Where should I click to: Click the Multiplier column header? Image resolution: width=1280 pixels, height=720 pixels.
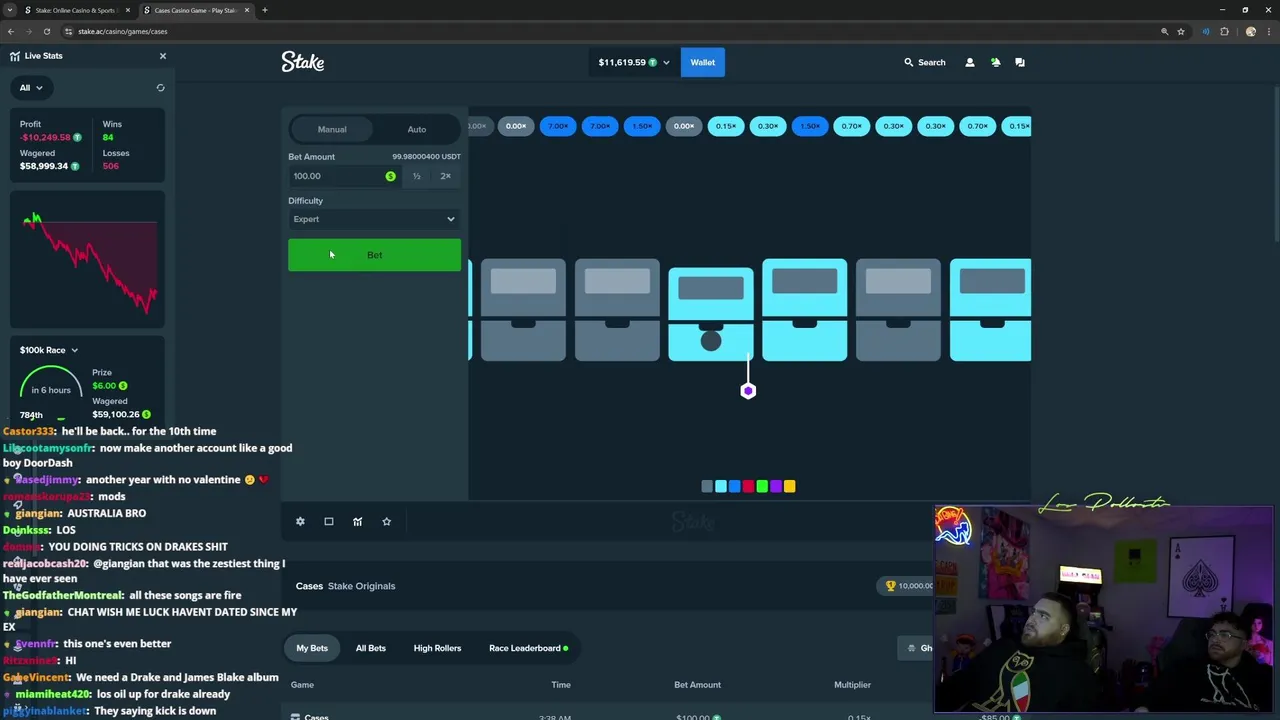(x=852, y=685)
